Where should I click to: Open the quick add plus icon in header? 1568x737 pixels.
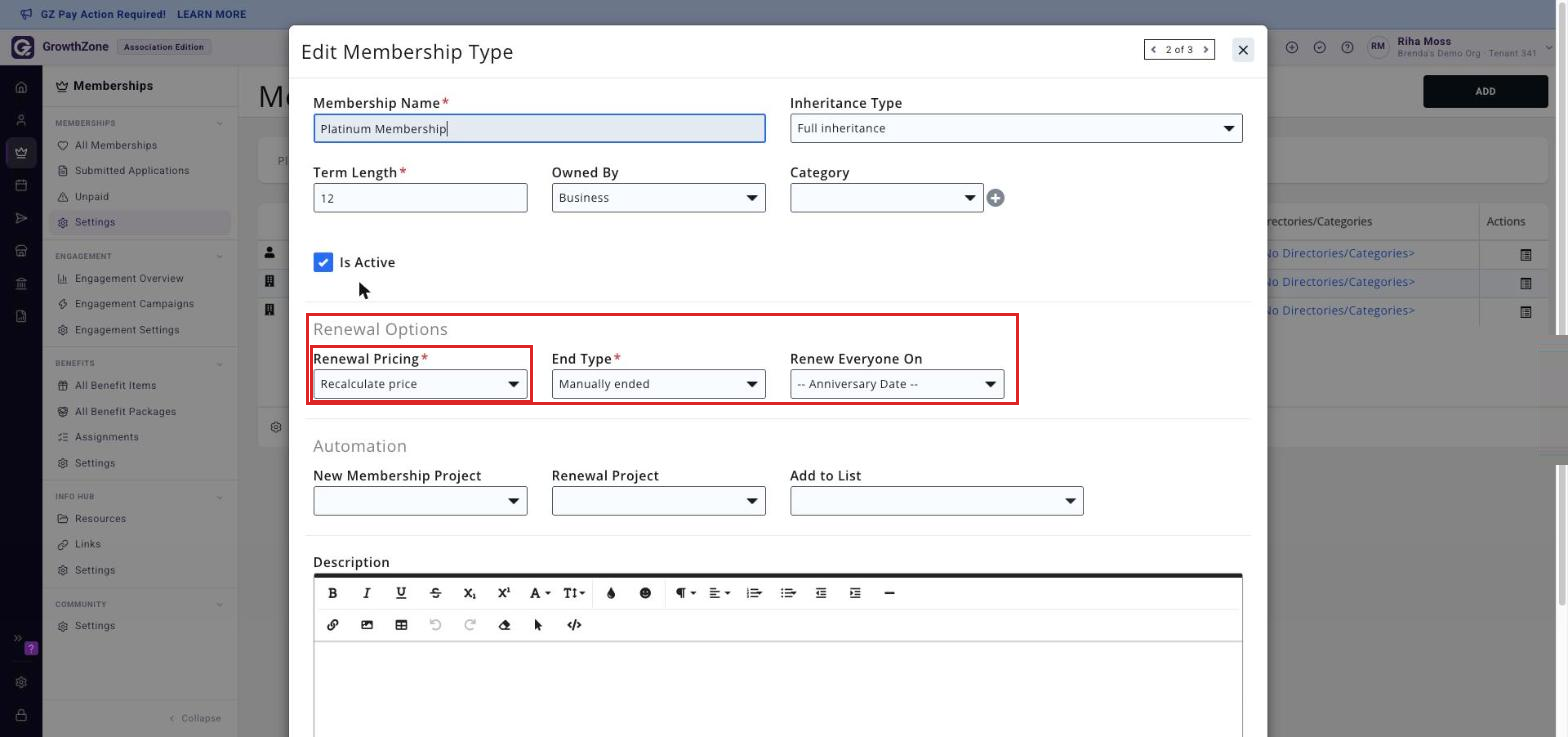(1292, 47)
